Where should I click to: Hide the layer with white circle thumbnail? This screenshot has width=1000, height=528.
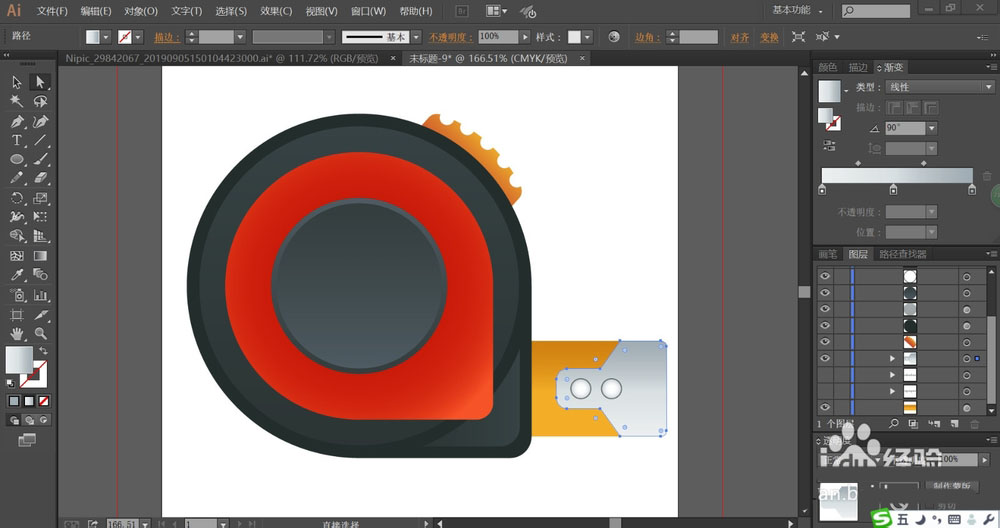point(825,276)
